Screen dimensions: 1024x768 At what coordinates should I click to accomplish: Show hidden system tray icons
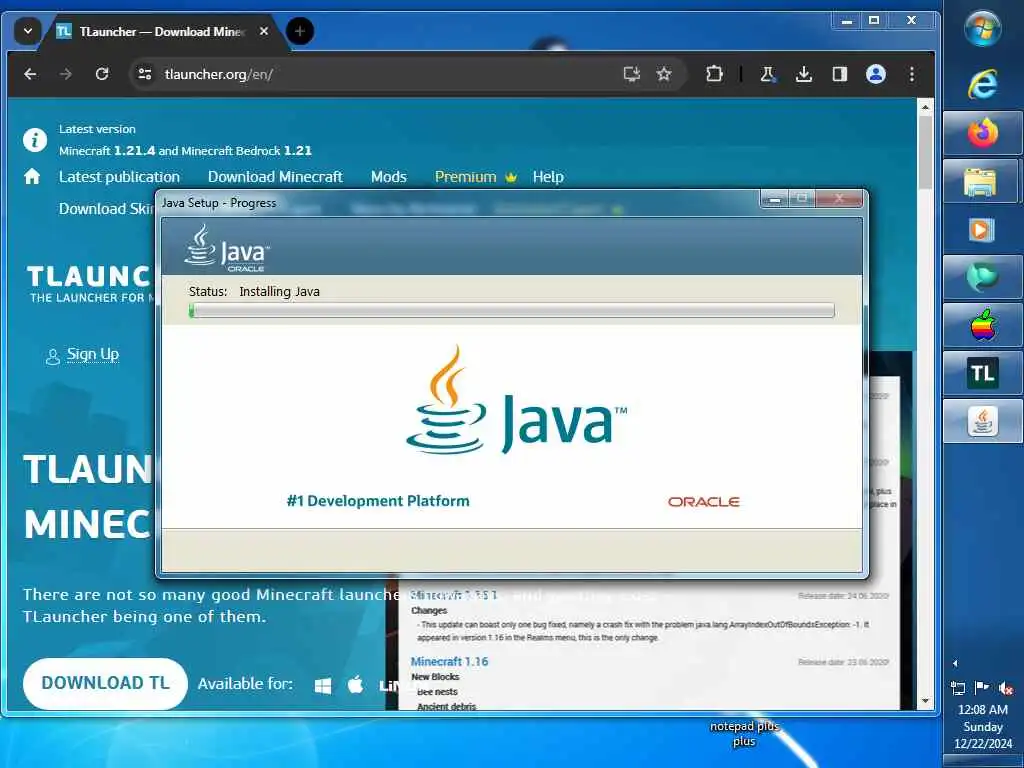(x=955, y=664)
